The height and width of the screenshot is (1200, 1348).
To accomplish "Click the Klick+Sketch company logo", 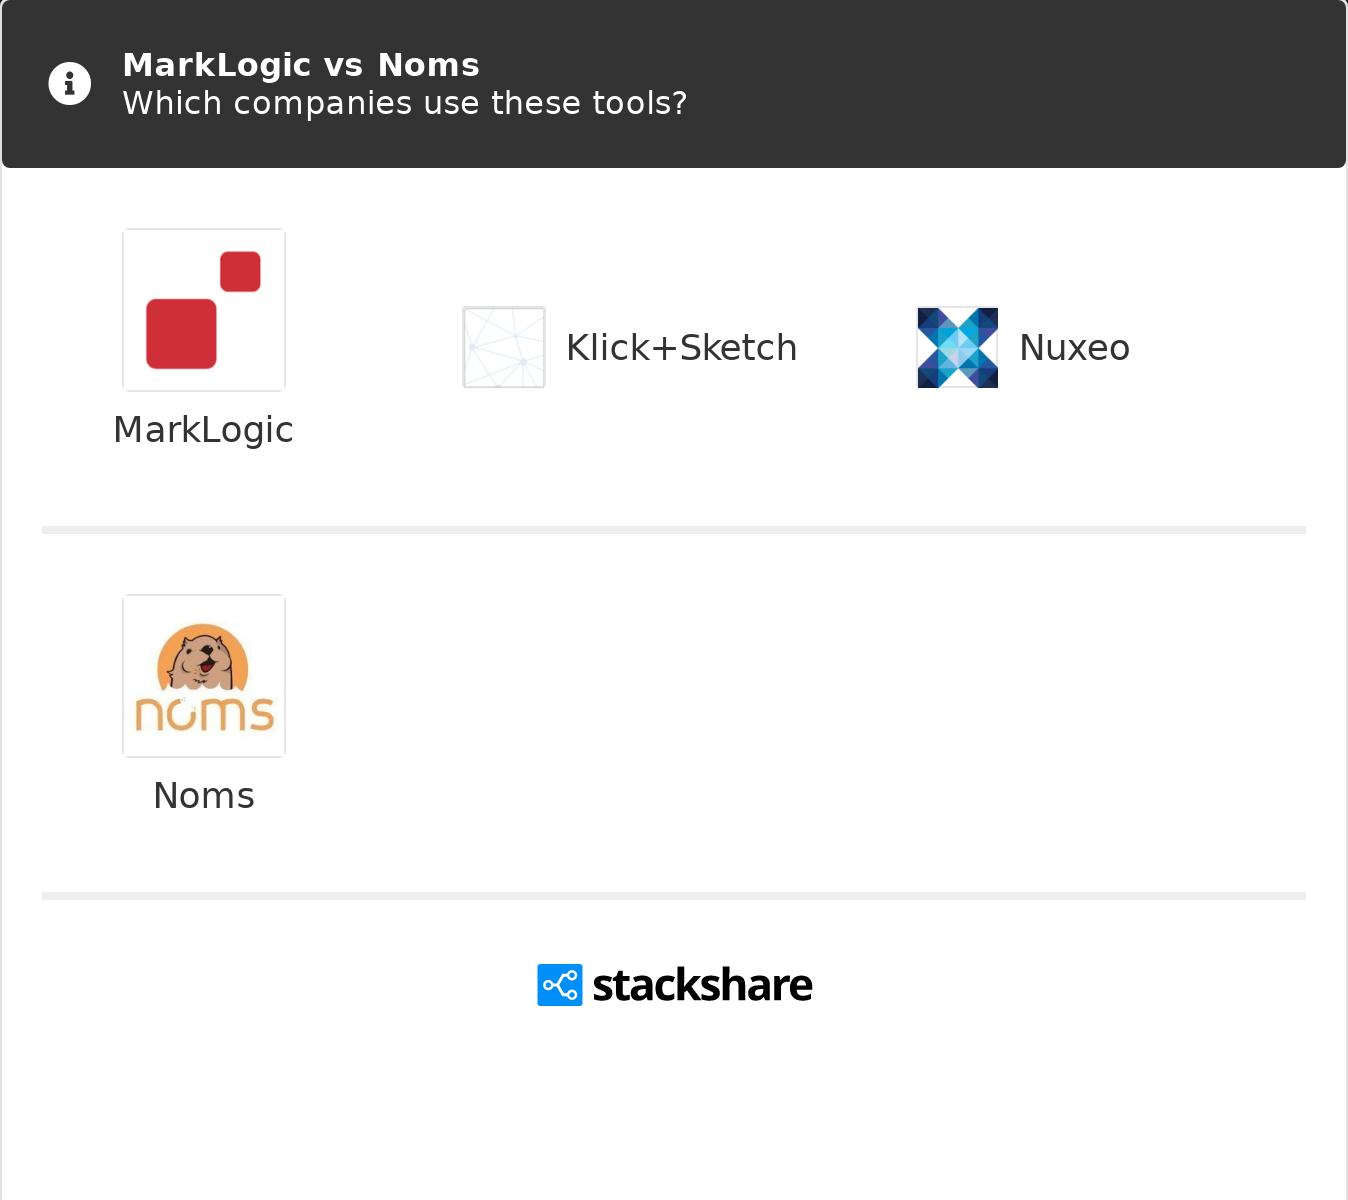I will coord(504,347).
